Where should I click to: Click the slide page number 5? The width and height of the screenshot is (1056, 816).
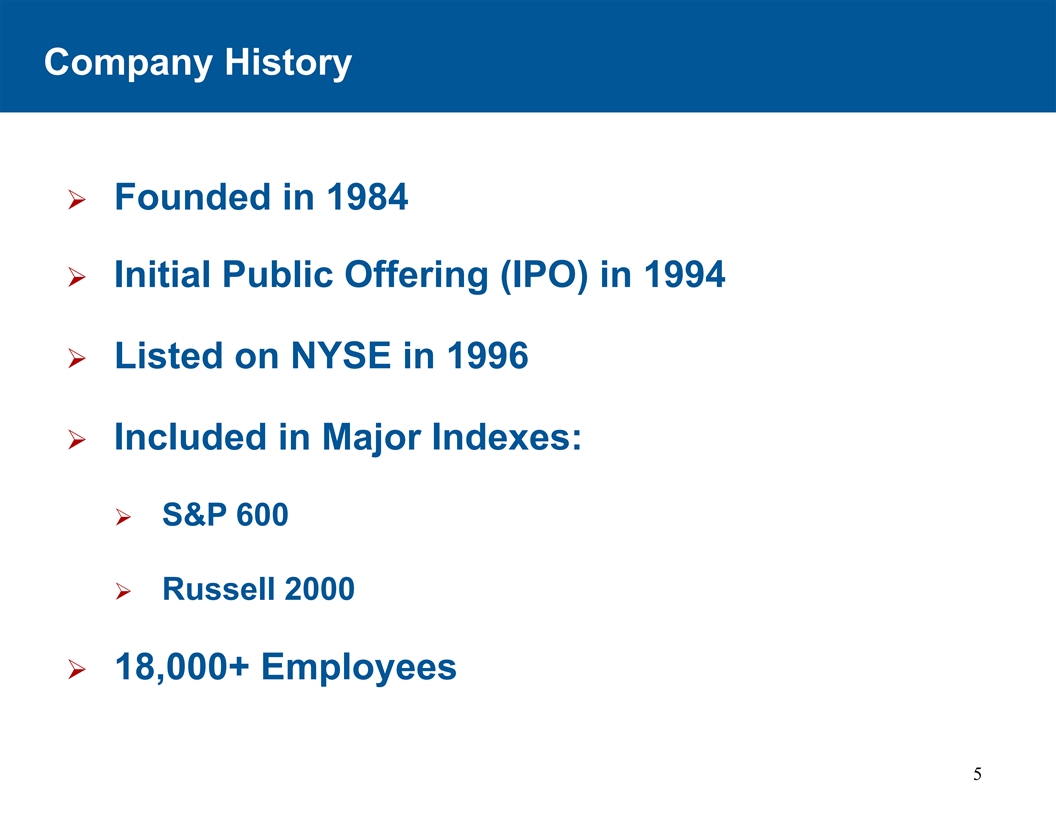(977, 773)
